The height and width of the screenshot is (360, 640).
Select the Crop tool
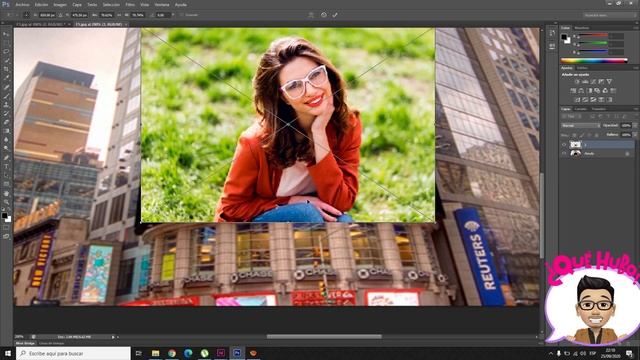6,69
